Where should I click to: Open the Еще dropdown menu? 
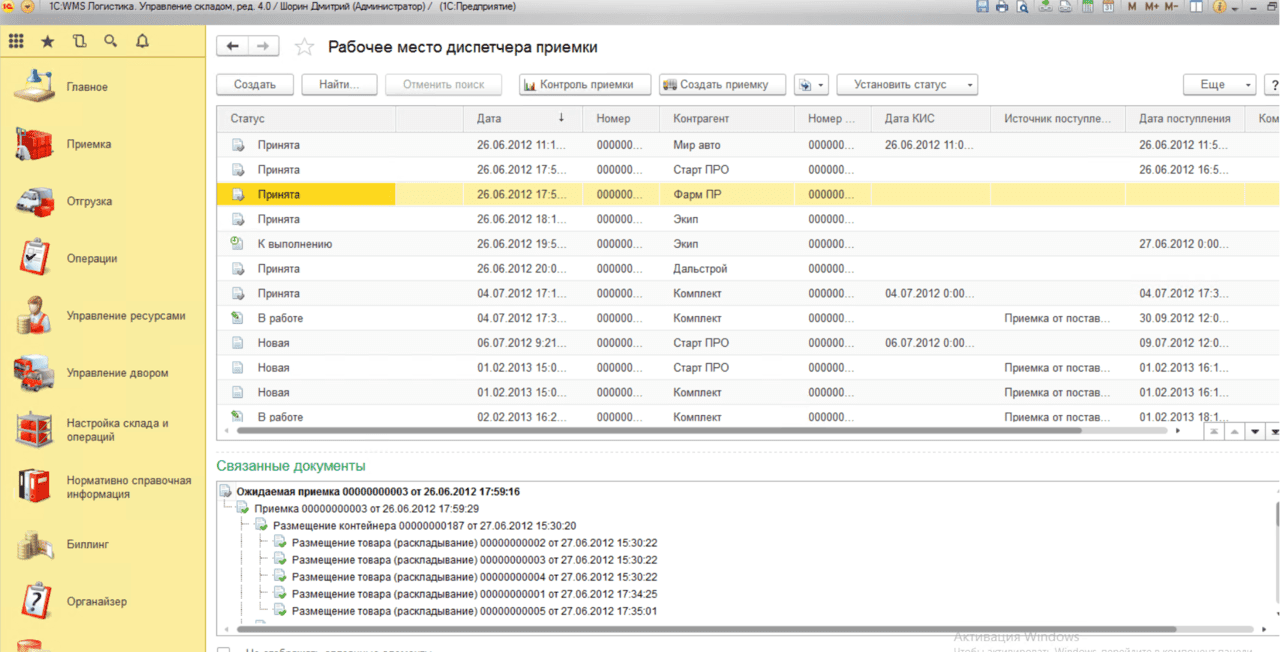pyautogui.click(x=1219, y=85)
